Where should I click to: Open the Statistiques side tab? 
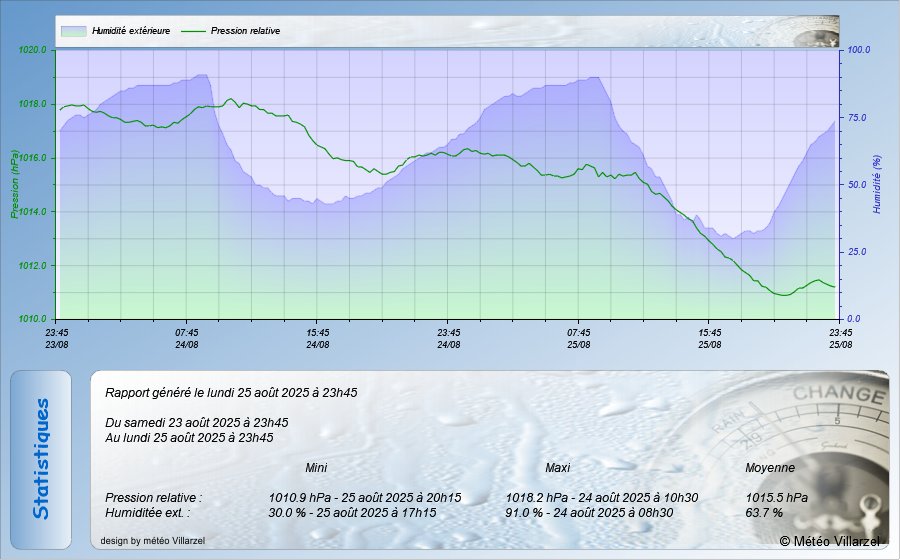(41, 459)
